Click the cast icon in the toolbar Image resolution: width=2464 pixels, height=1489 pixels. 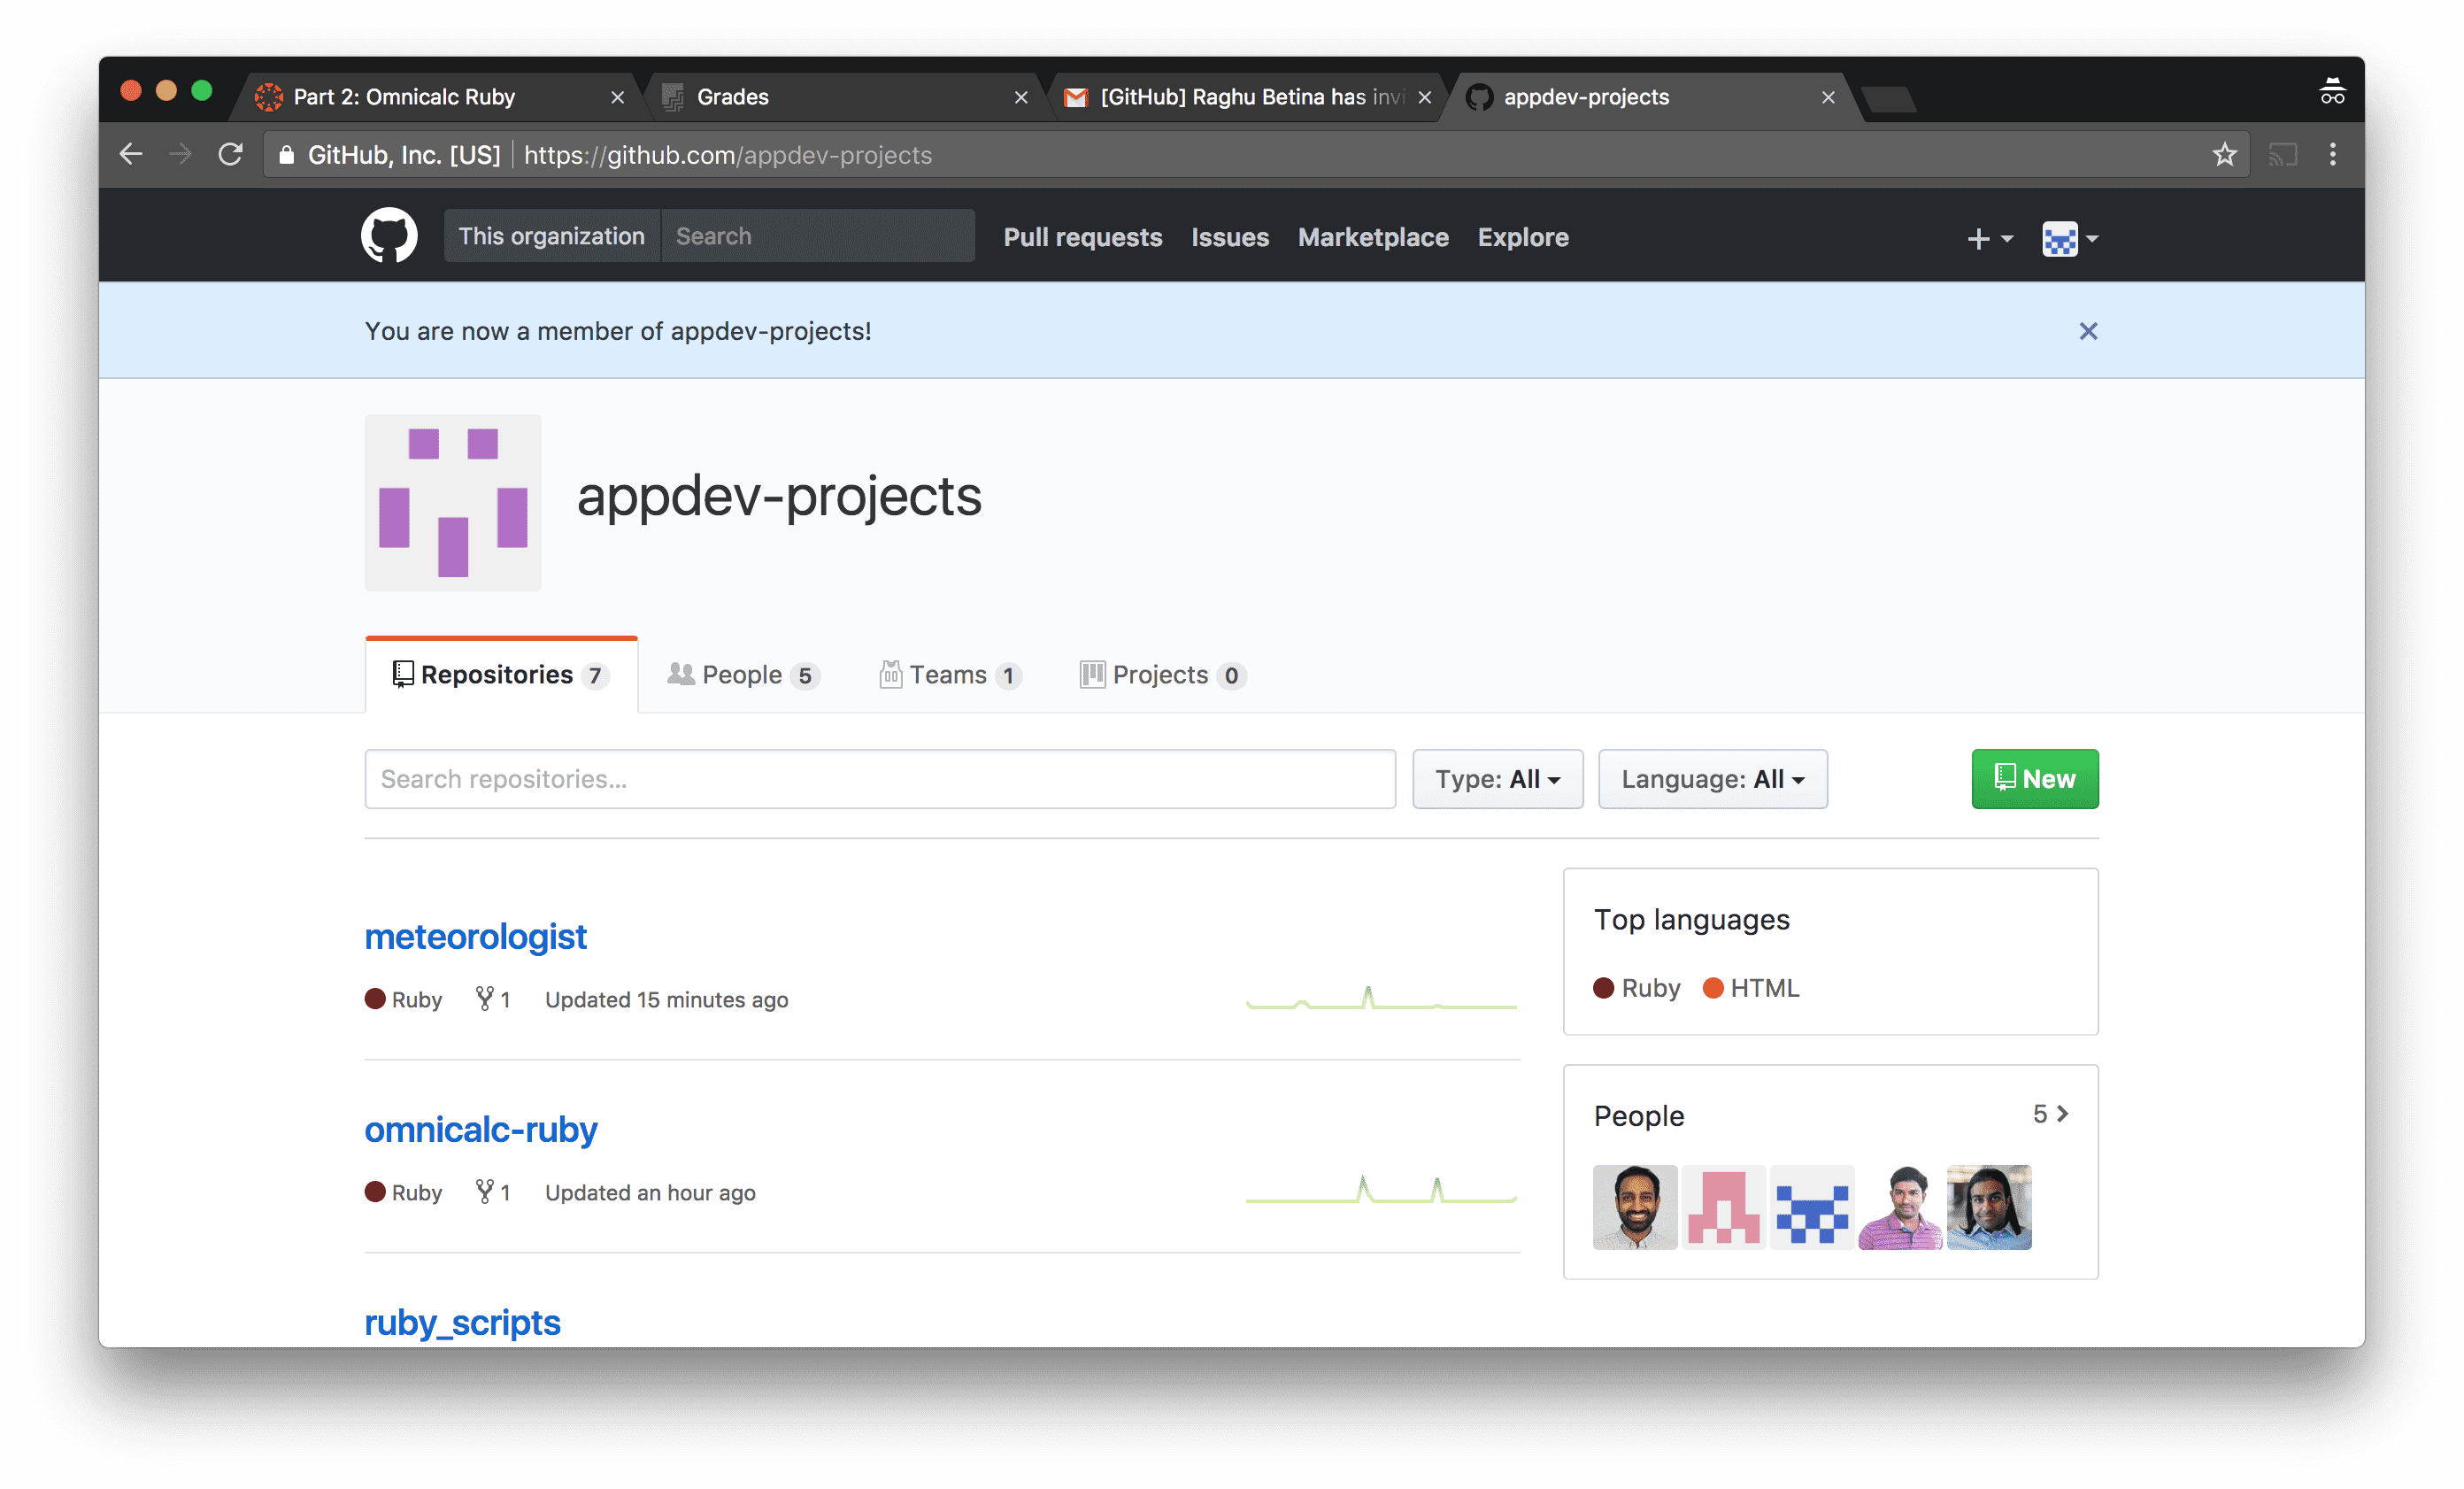2282,155
